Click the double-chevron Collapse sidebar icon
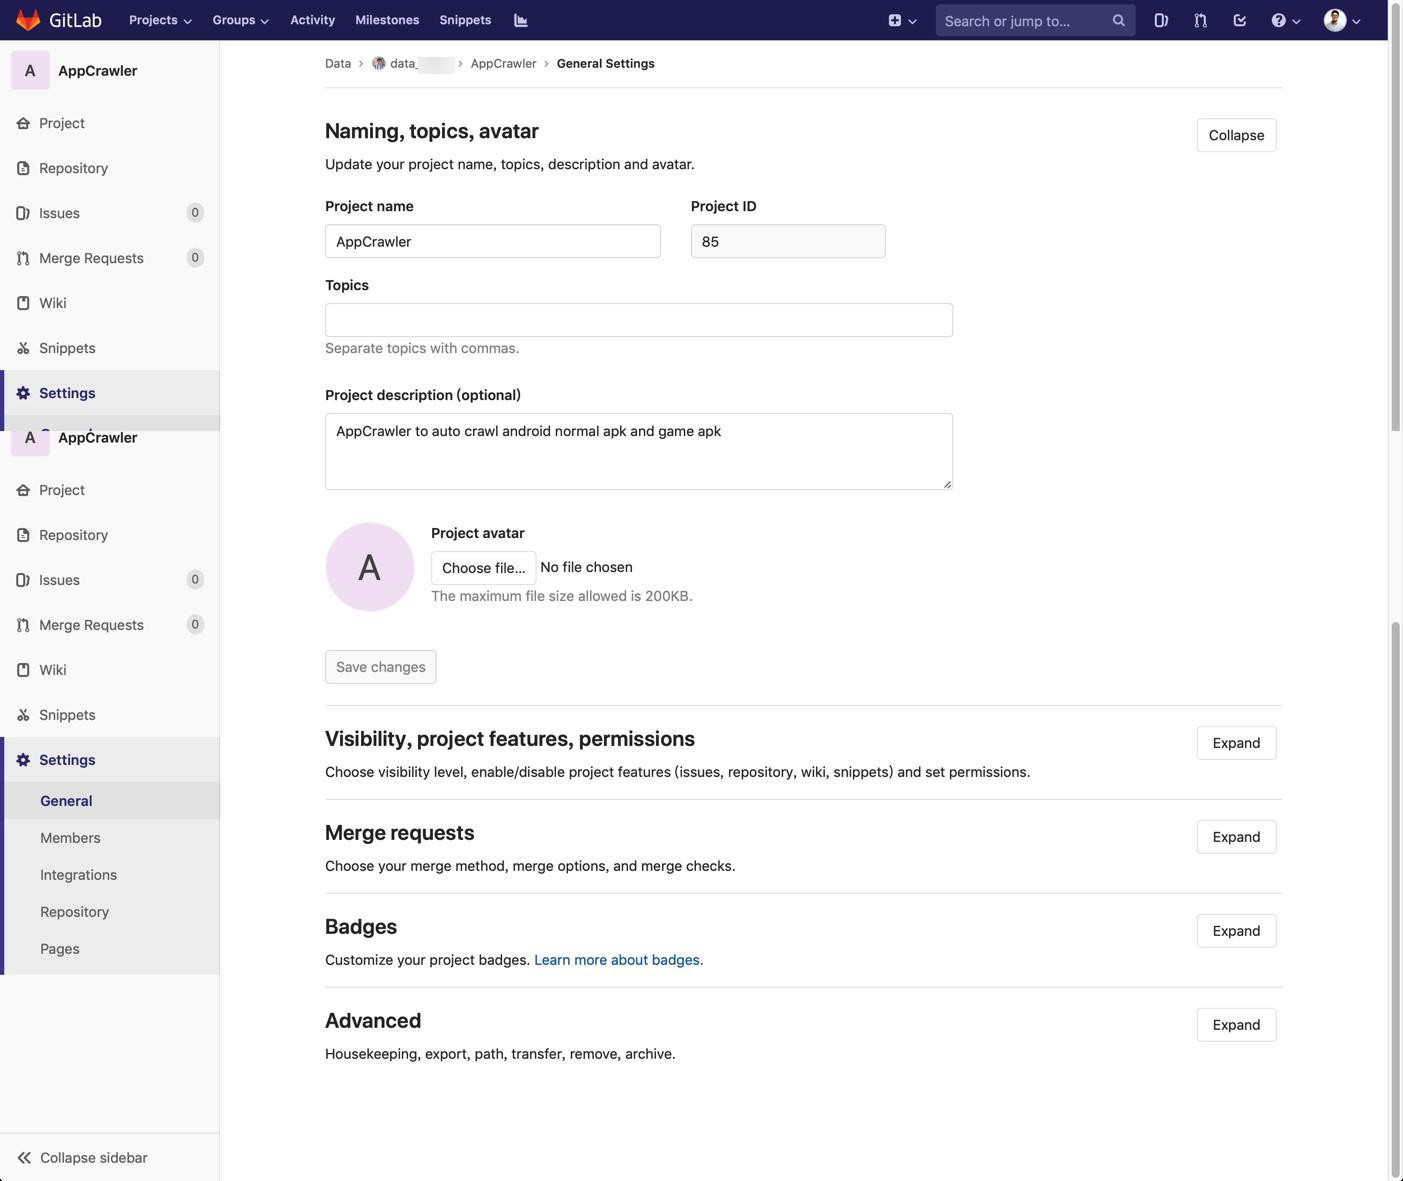This screenshot has width=1403, height=1181. tap(24, 1158)
